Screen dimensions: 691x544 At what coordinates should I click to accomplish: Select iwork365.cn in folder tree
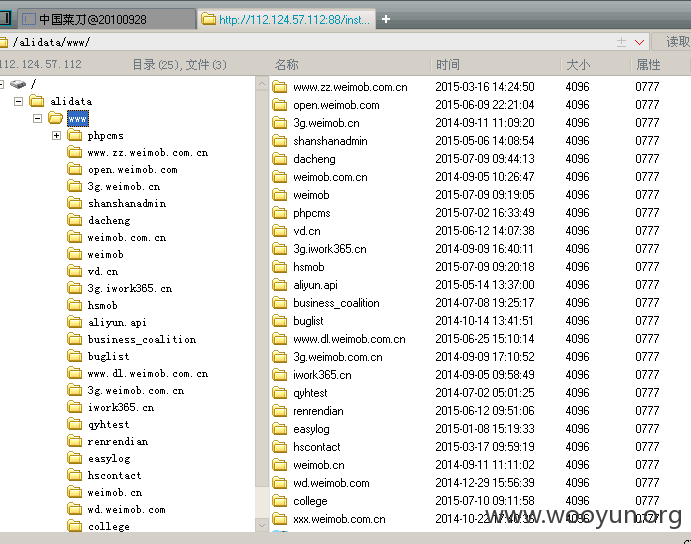pos(121,407)
